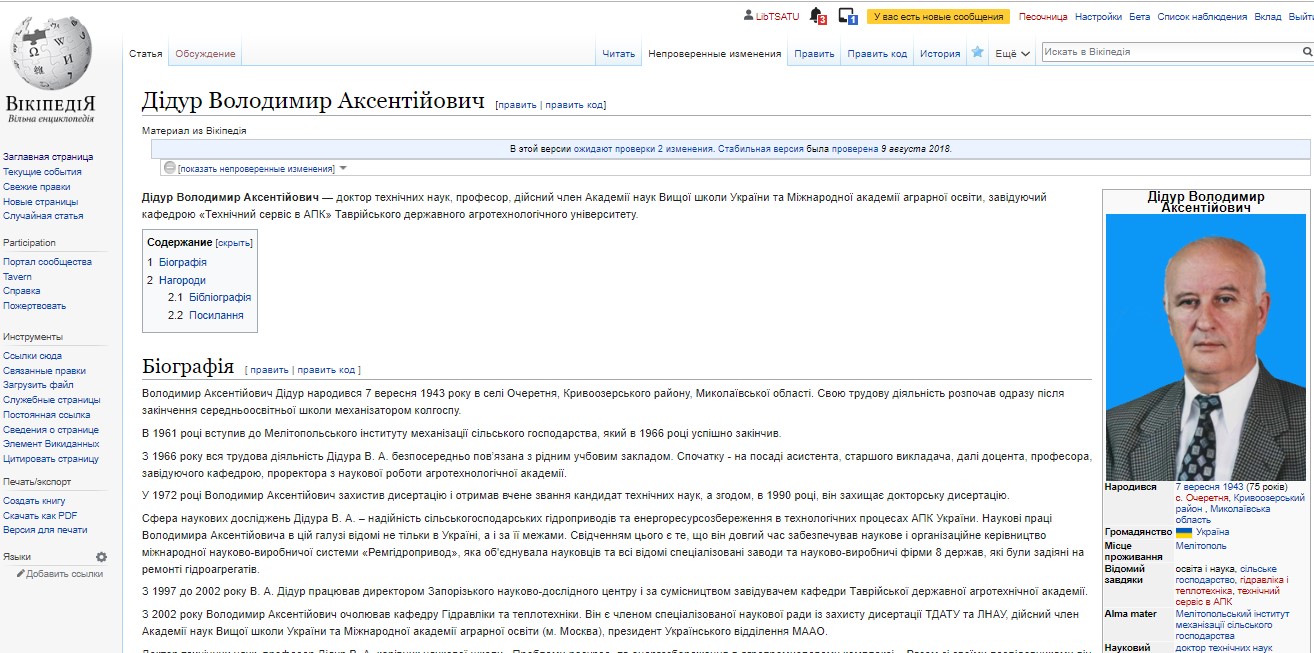This screenshot has width=1314, height=653.
Task: Click Пожертвовать sidebar link
Action: (x=34, y=306)
